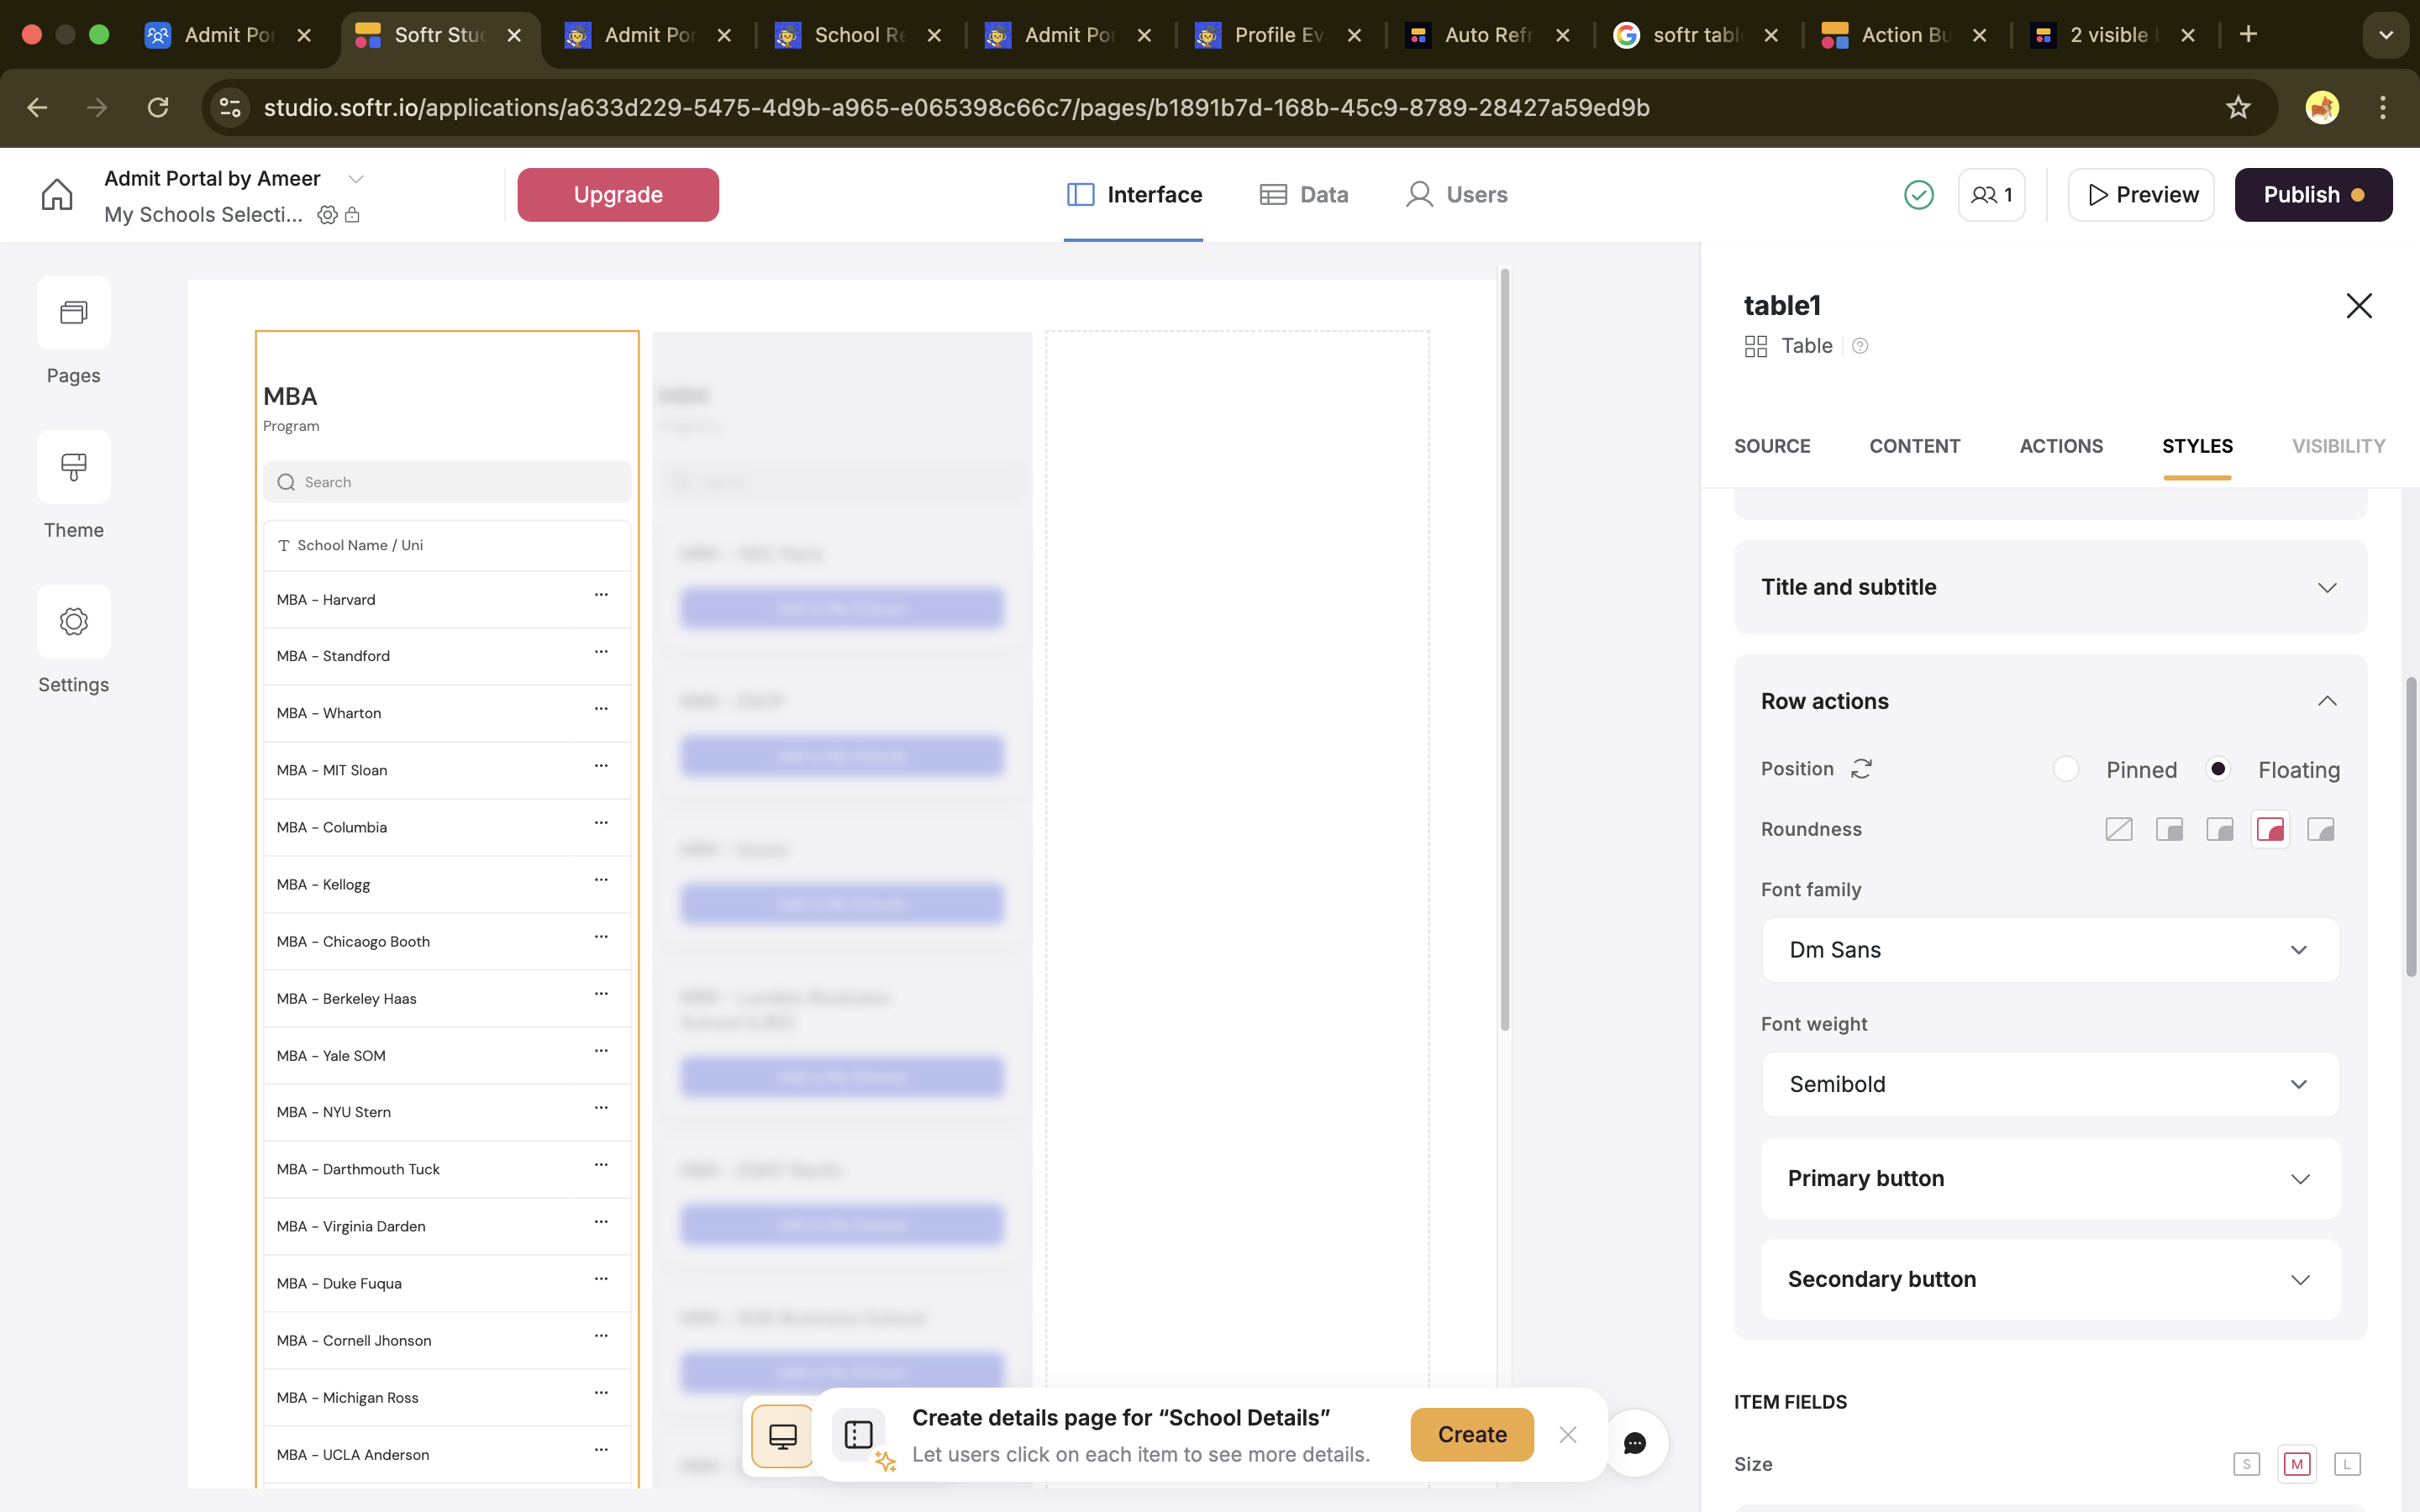Screen dimensions: 2420x1512
Task: Switch to the CONTENT tab
Action: point(1914,446)
